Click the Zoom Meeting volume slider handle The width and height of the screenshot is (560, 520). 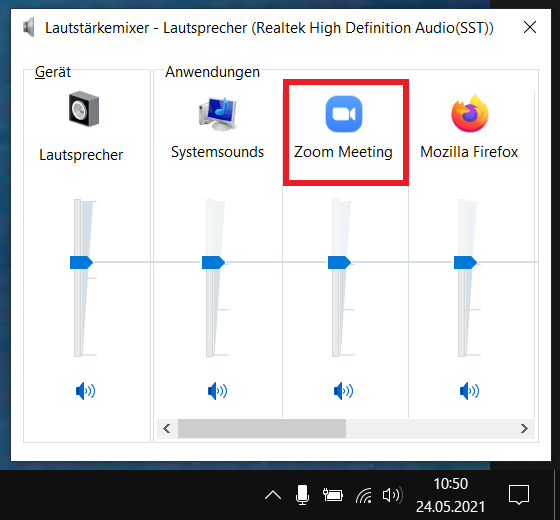339,262
